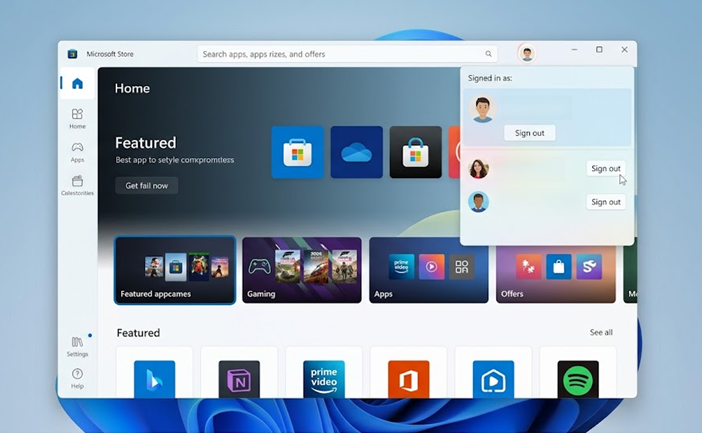Click the Home page heading
The height and width of the screenshot is (433, 702).
coord(132,88)
